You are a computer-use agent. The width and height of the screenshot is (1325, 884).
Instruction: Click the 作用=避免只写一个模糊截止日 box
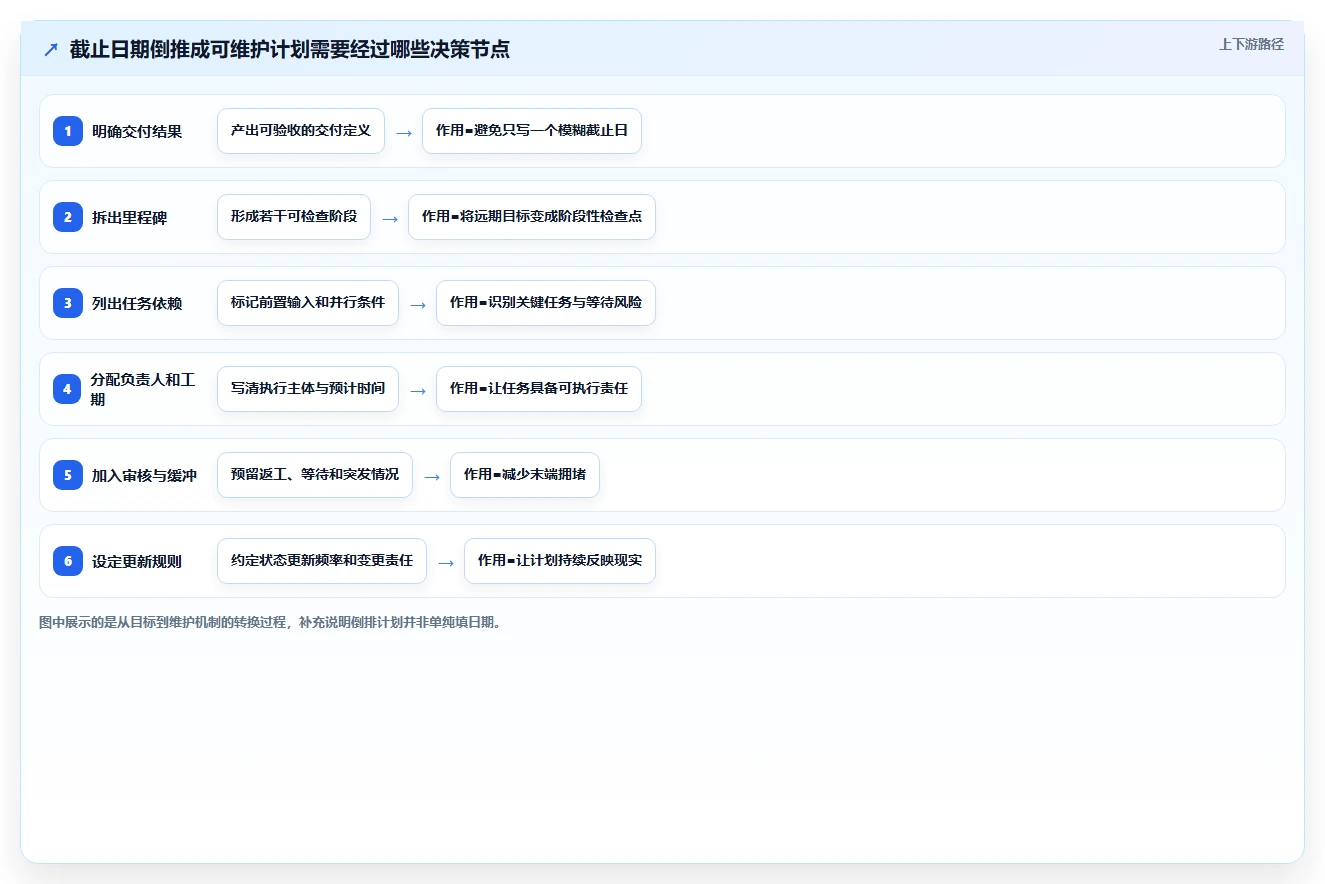532,131
